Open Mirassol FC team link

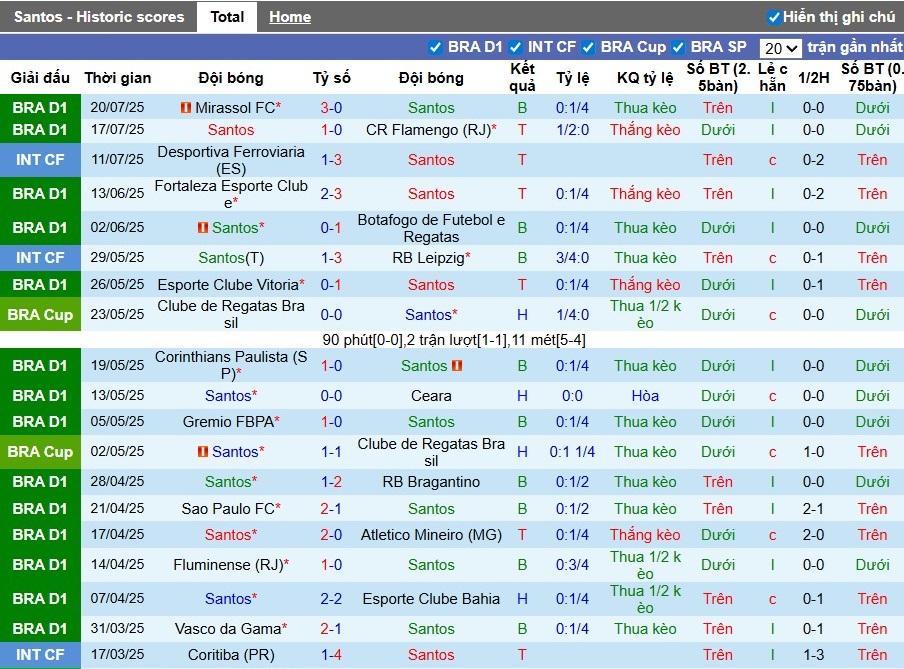(x=235, y=108)
